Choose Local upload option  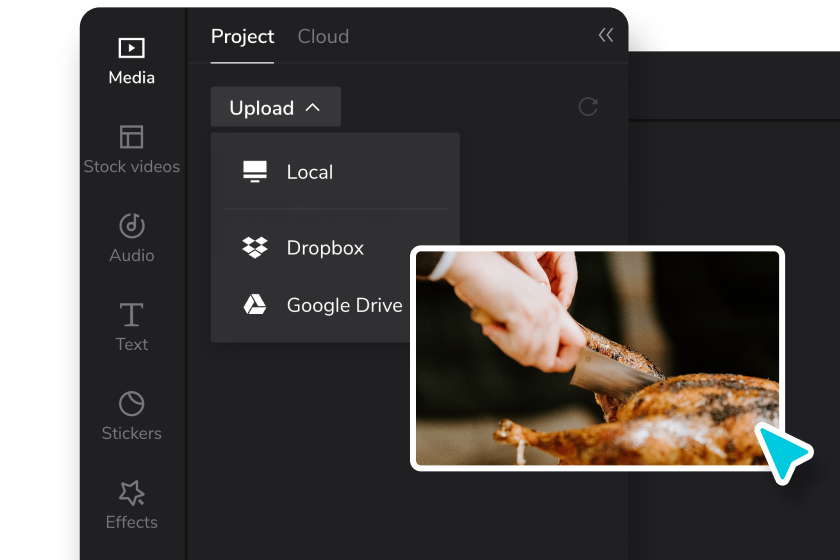click(335, 172)
